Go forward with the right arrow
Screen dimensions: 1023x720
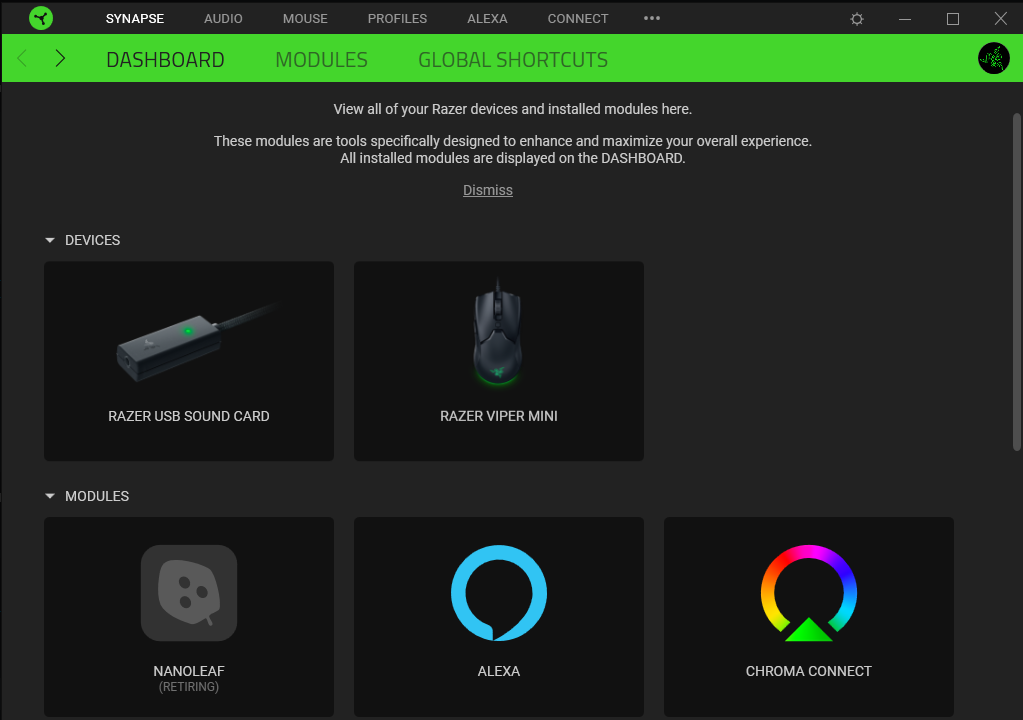coord(60,59)
